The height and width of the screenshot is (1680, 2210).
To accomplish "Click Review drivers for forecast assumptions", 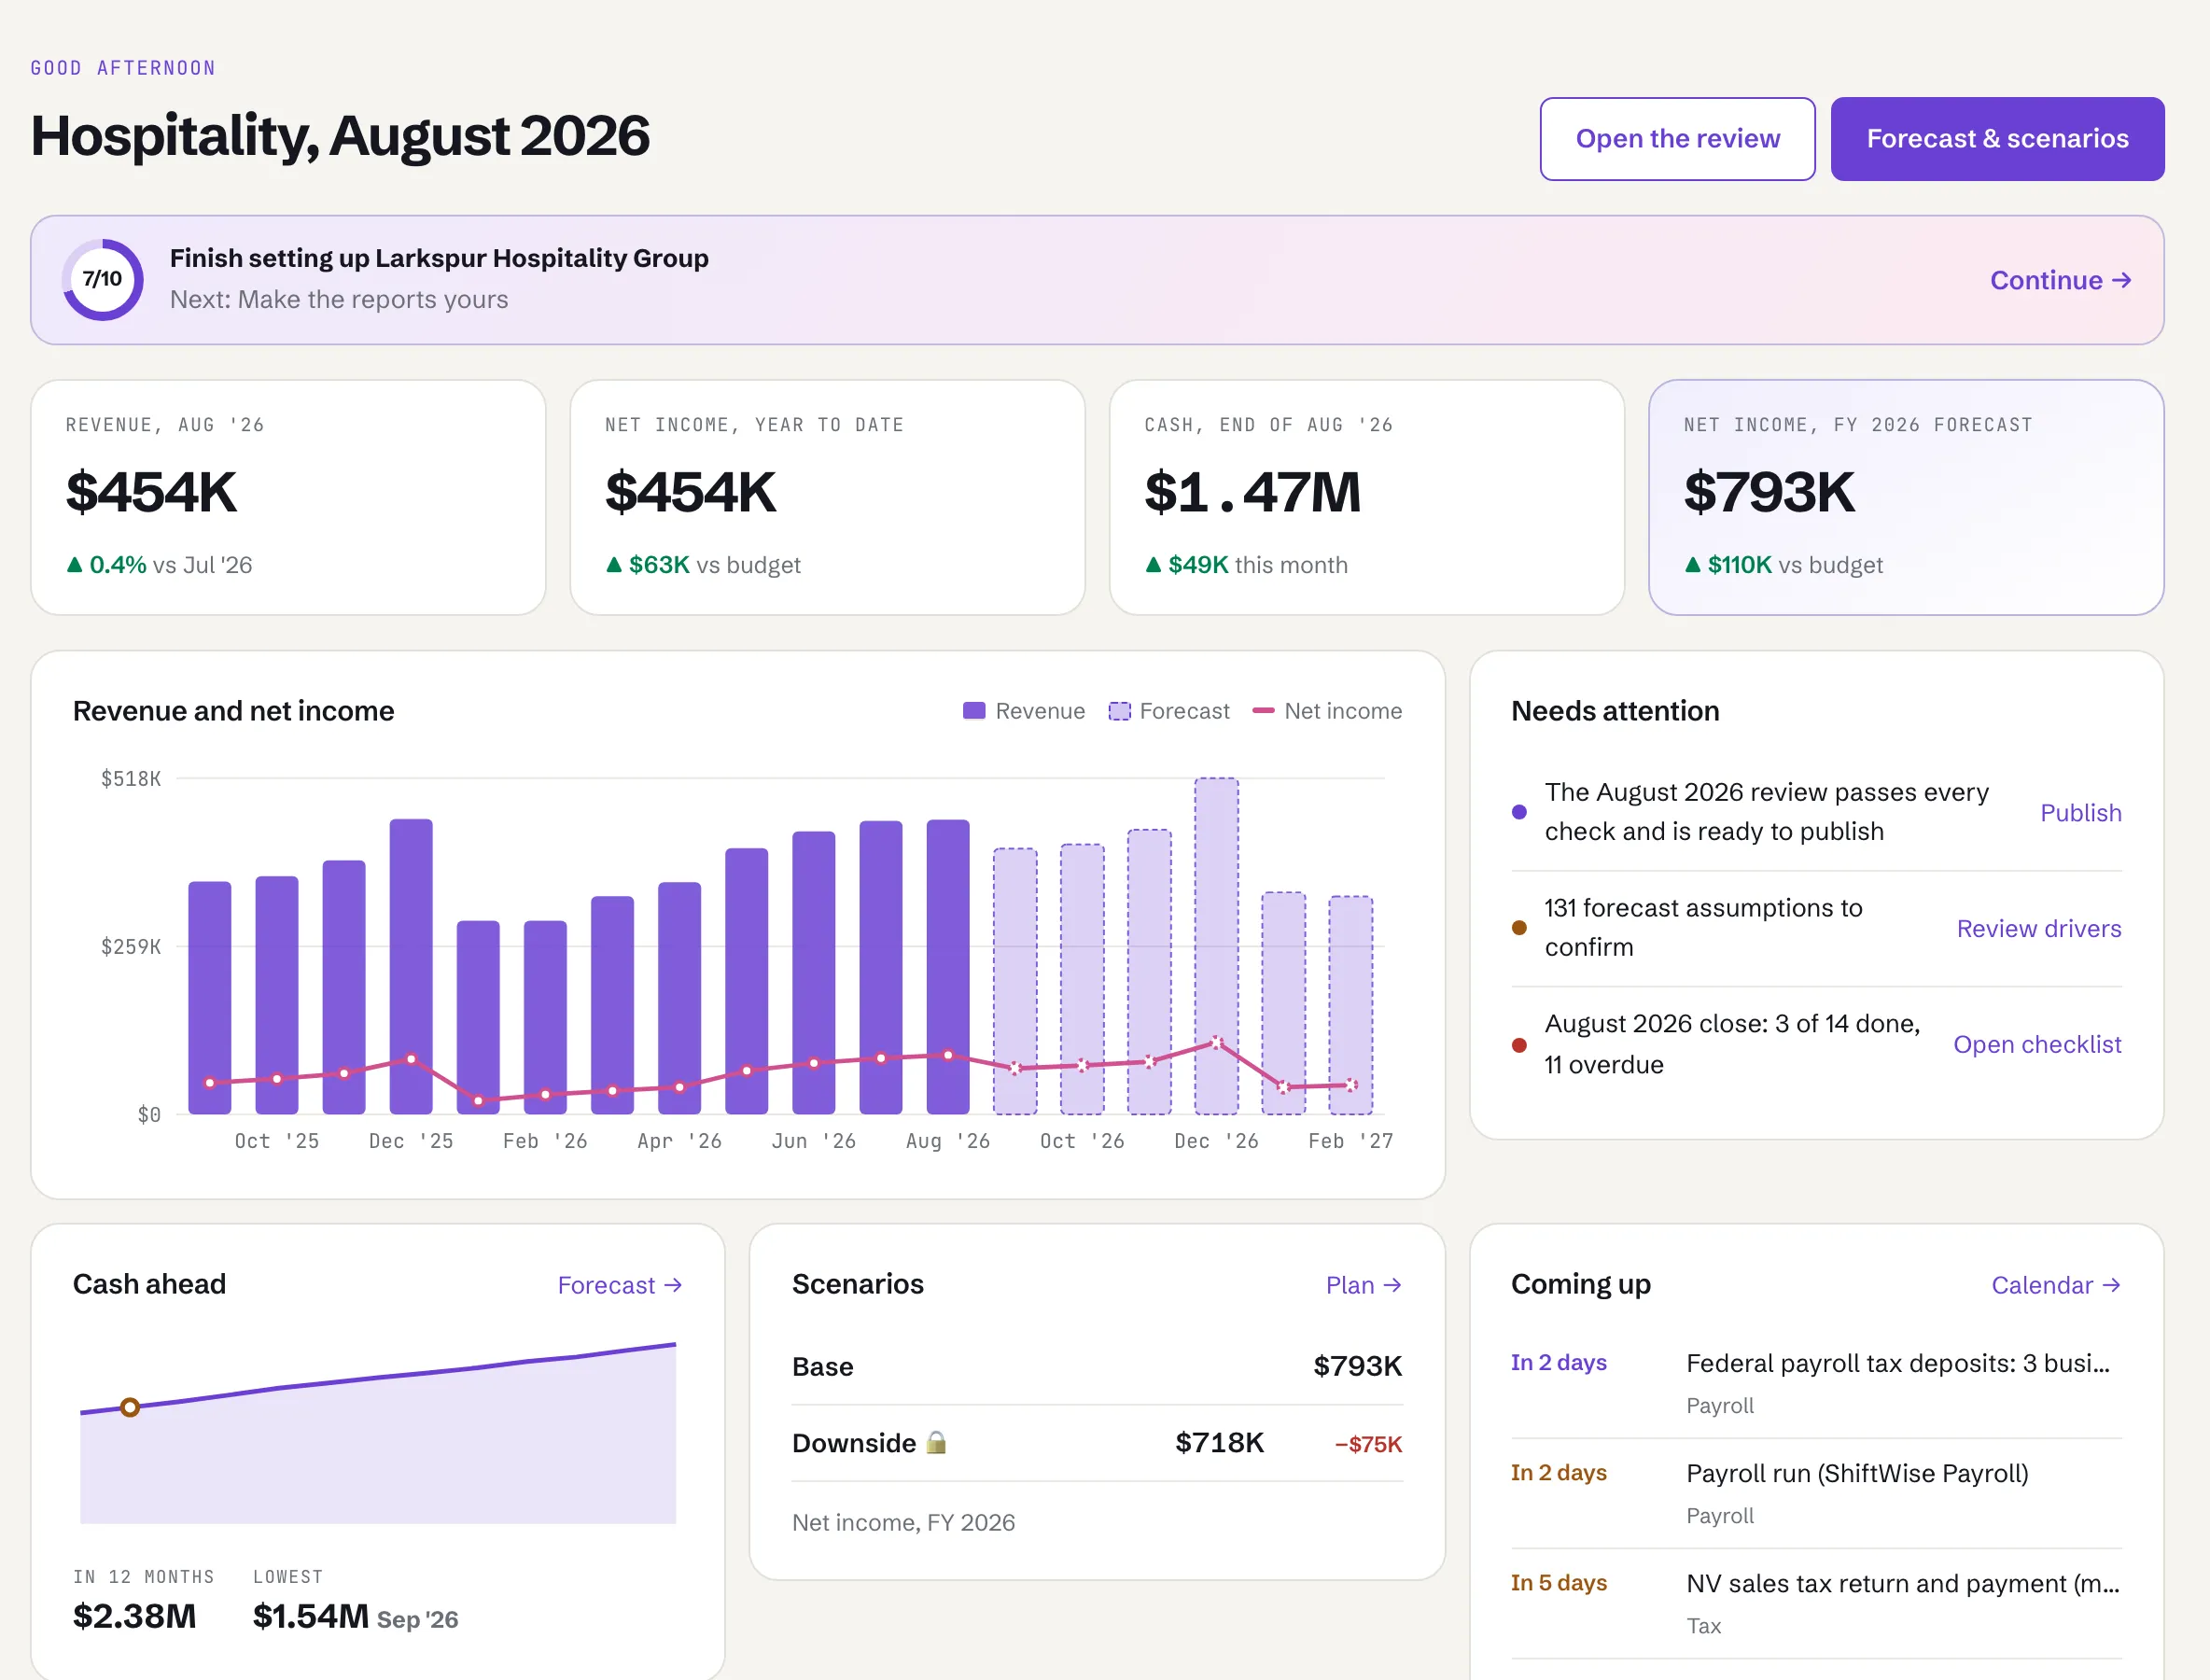I will [2038, 929].
